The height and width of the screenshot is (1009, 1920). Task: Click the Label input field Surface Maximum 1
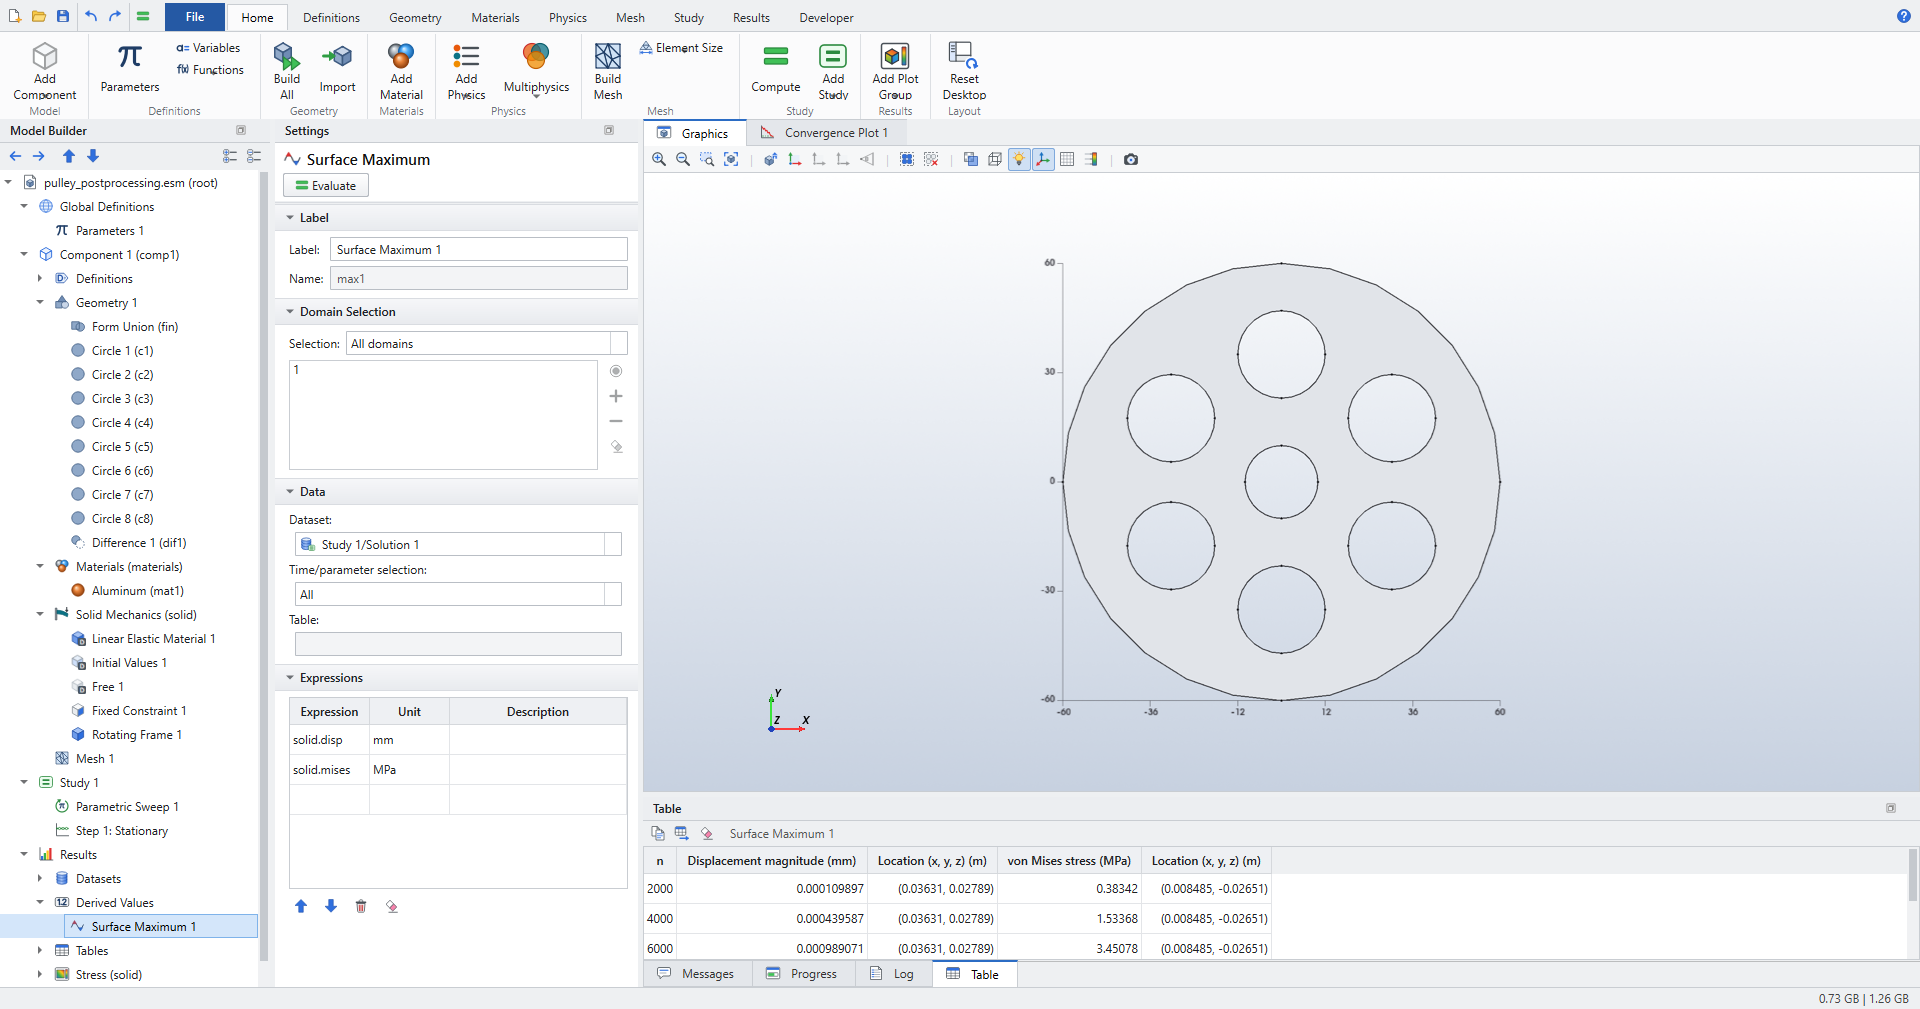click(x=479, y=249)
